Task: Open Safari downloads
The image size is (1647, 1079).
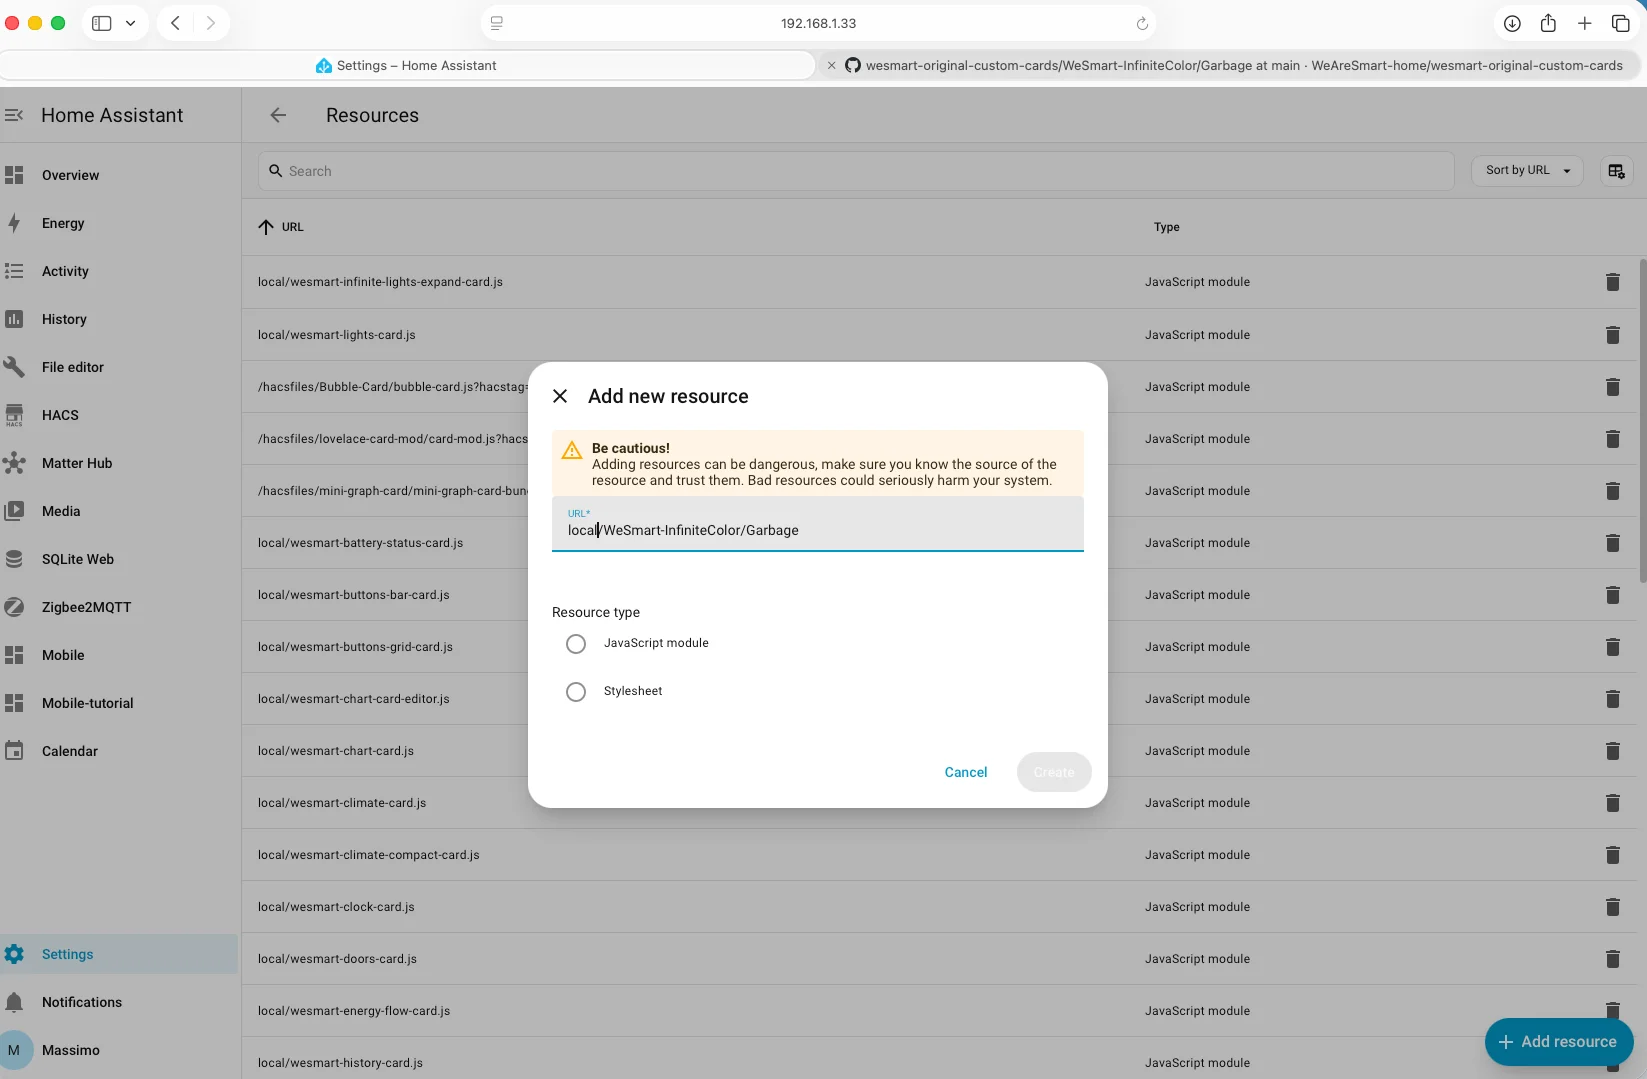Action: 1512,23
